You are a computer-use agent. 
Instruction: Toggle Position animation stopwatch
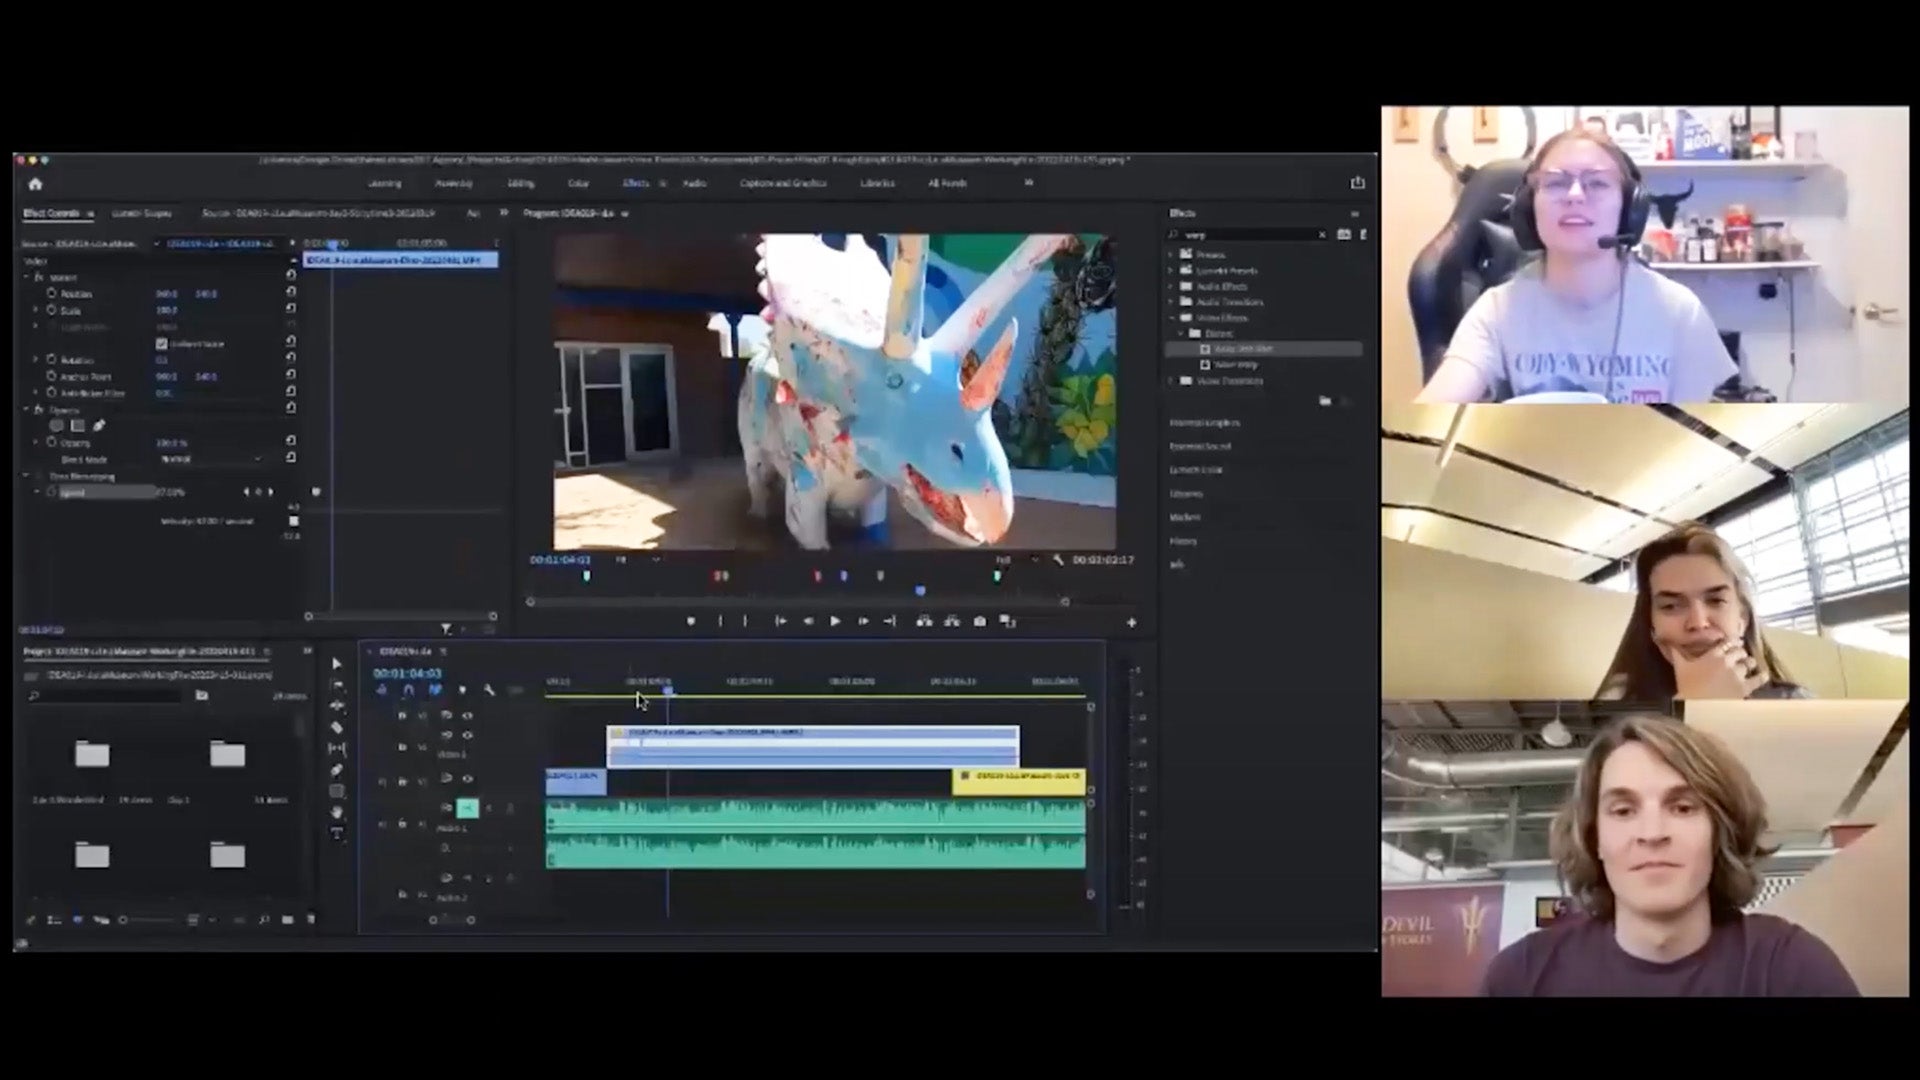coord(52,293)
